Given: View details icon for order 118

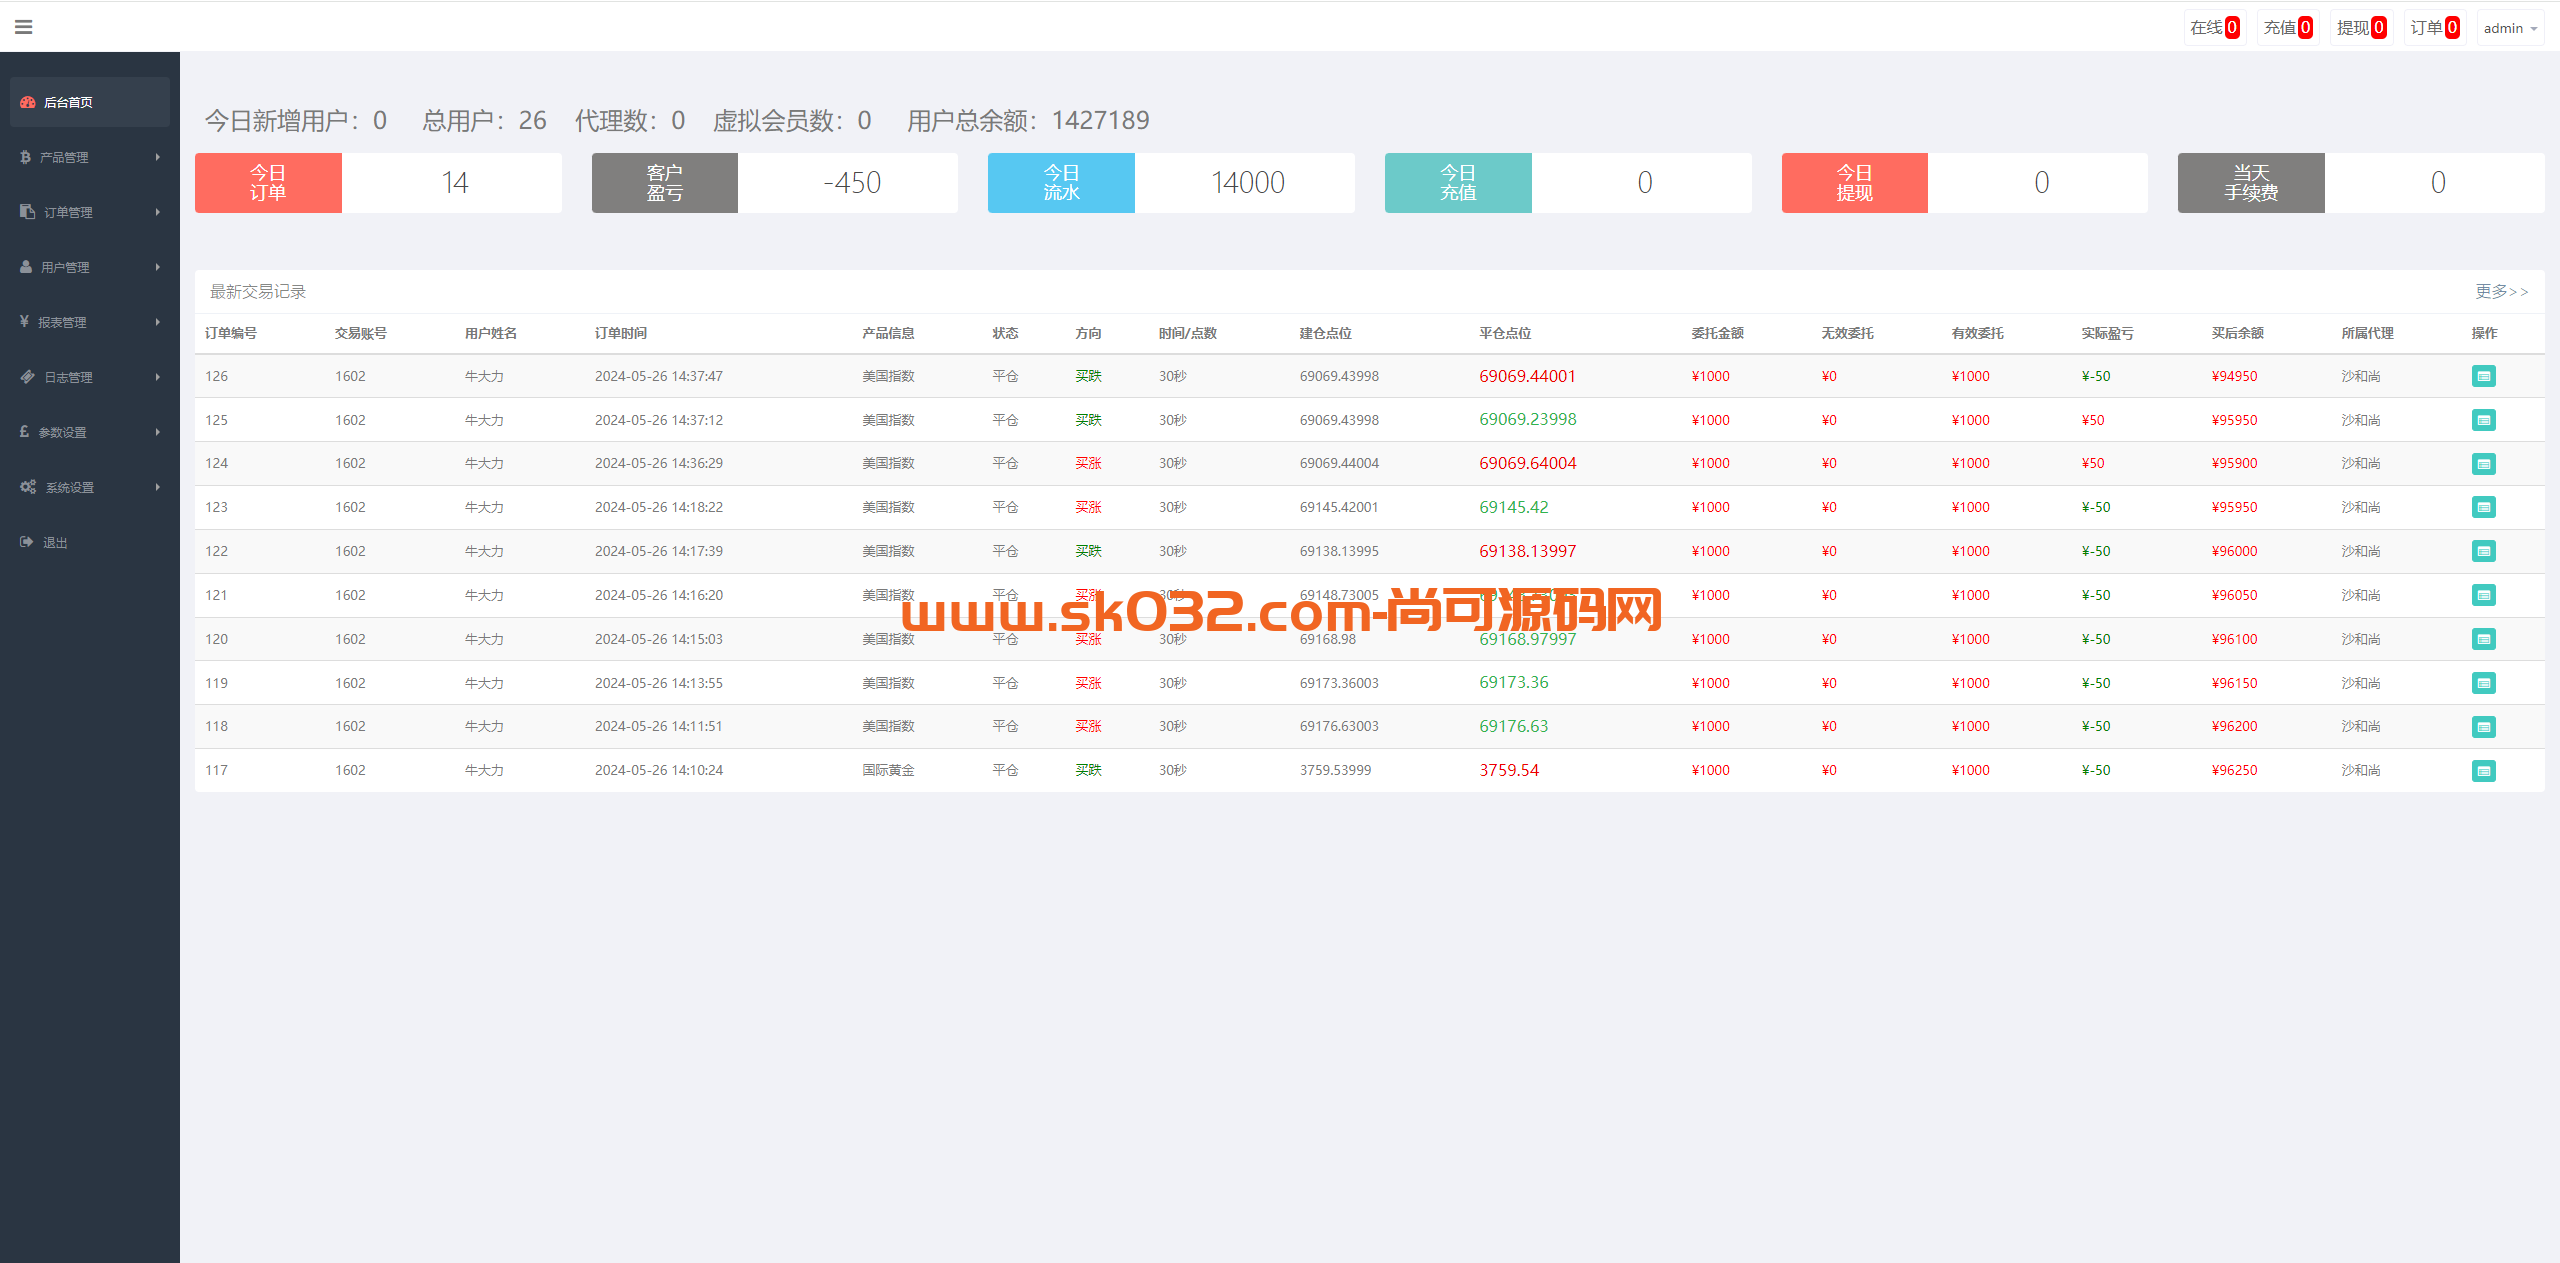Looking at the screenshot, I should click(2483, 727).
